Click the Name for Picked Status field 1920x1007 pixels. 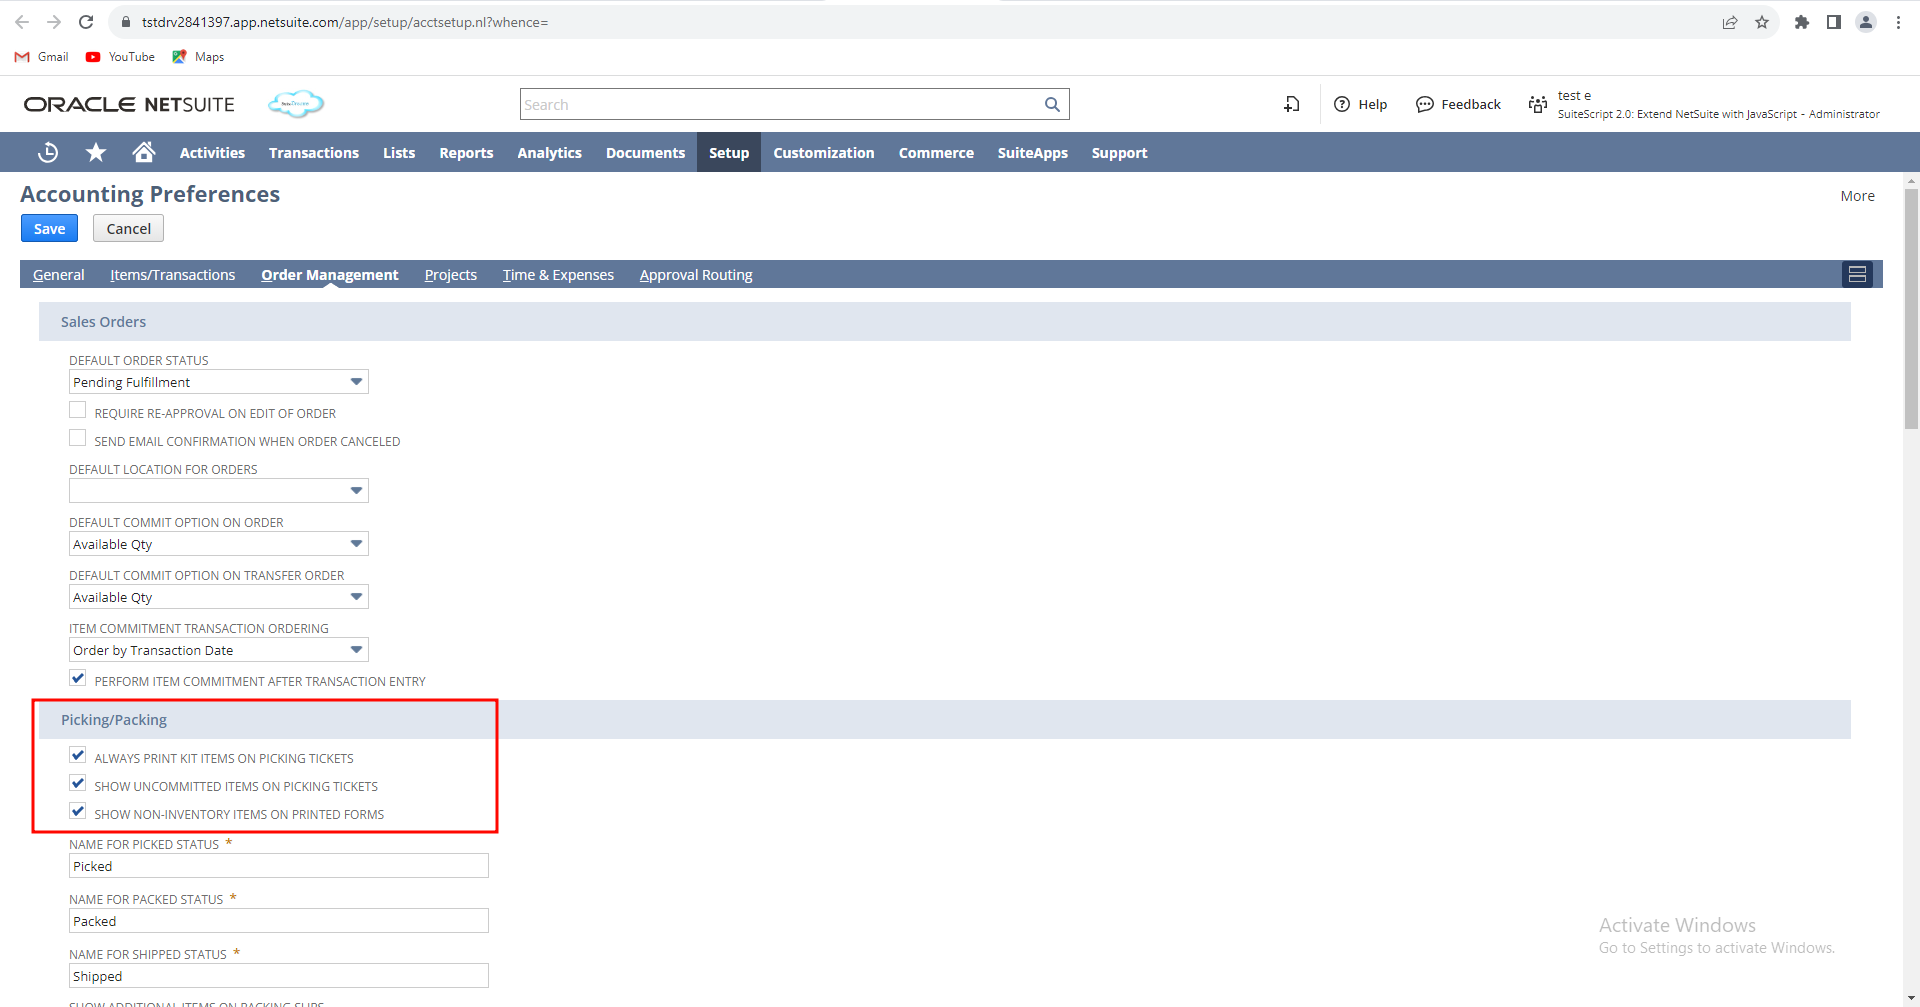pos(278,866)
